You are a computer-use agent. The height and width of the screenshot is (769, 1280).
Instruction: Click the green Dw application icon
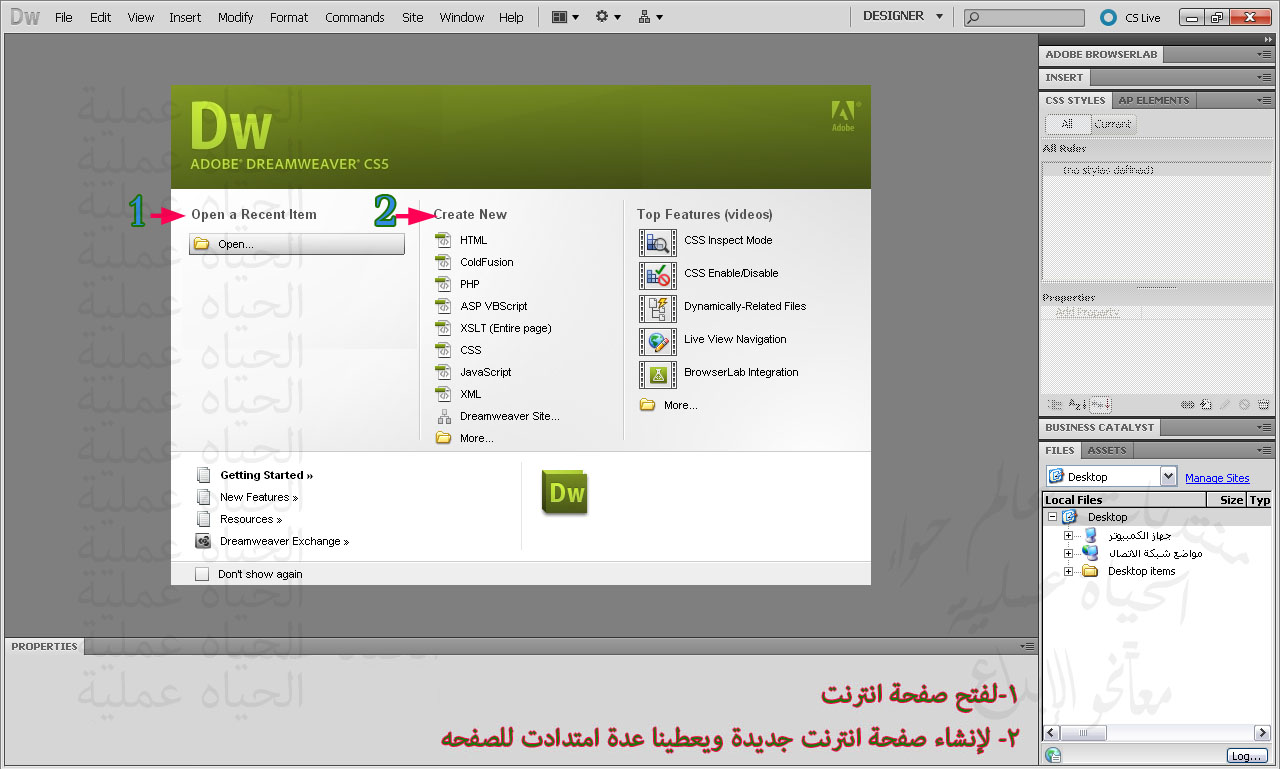[565, 492]
